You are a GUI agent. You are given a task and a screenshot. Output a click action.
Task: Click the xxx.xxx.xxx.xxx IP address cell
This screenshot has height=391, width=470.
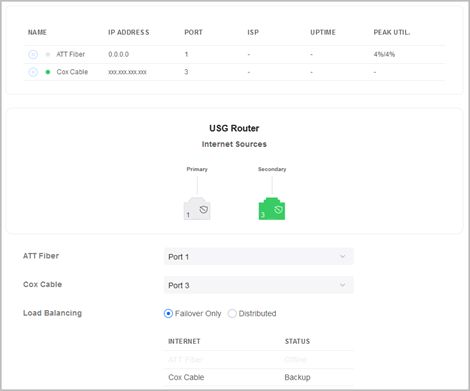(127, 72)
